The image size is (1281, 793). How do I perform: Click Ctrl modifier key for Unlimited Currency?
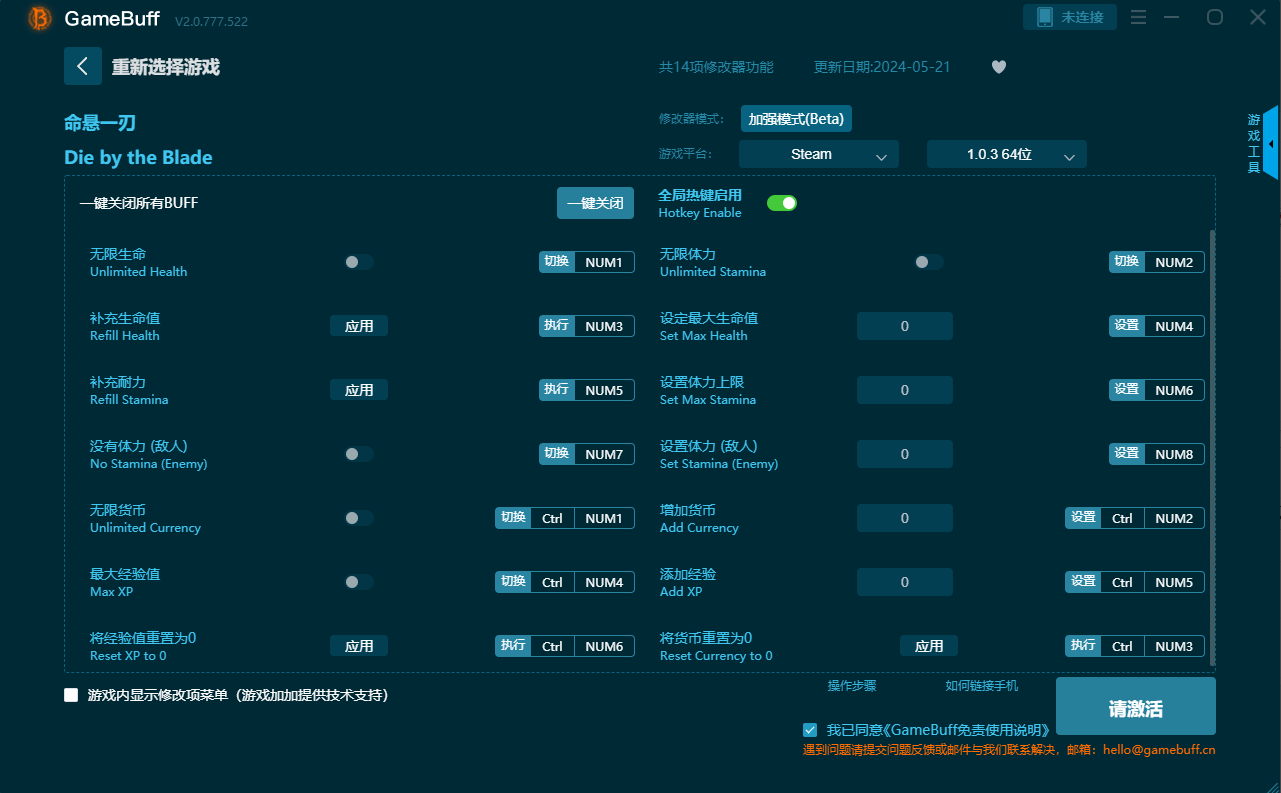[x=552, y=518]
